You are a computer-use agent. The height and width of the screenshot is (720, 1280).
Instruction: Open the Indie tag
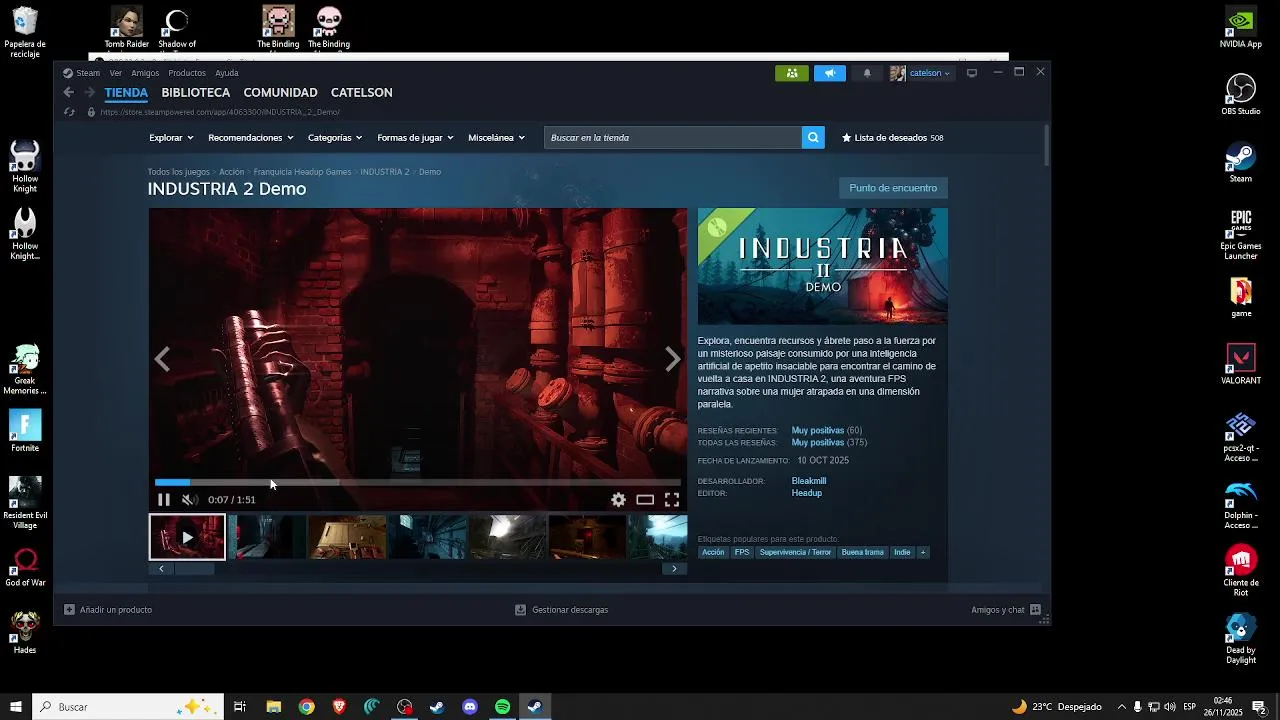click(902, 552)
